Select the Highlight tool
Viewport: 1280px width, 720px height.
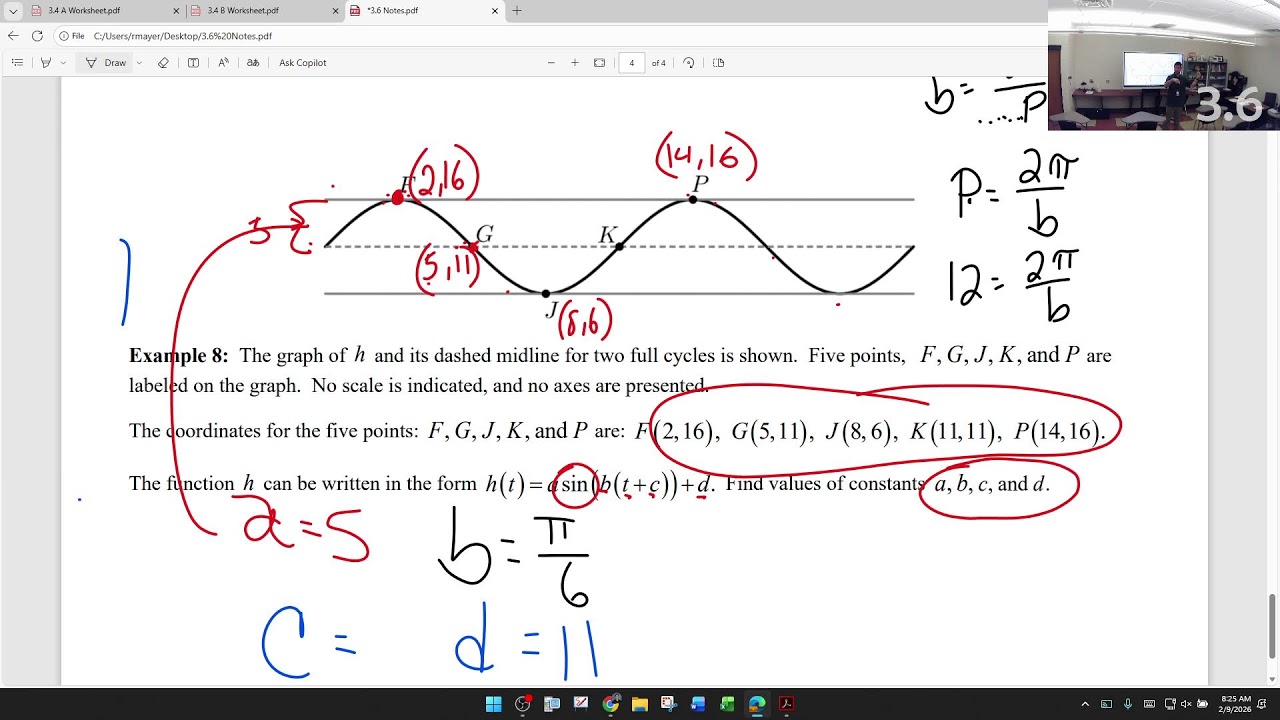point(46,62)
